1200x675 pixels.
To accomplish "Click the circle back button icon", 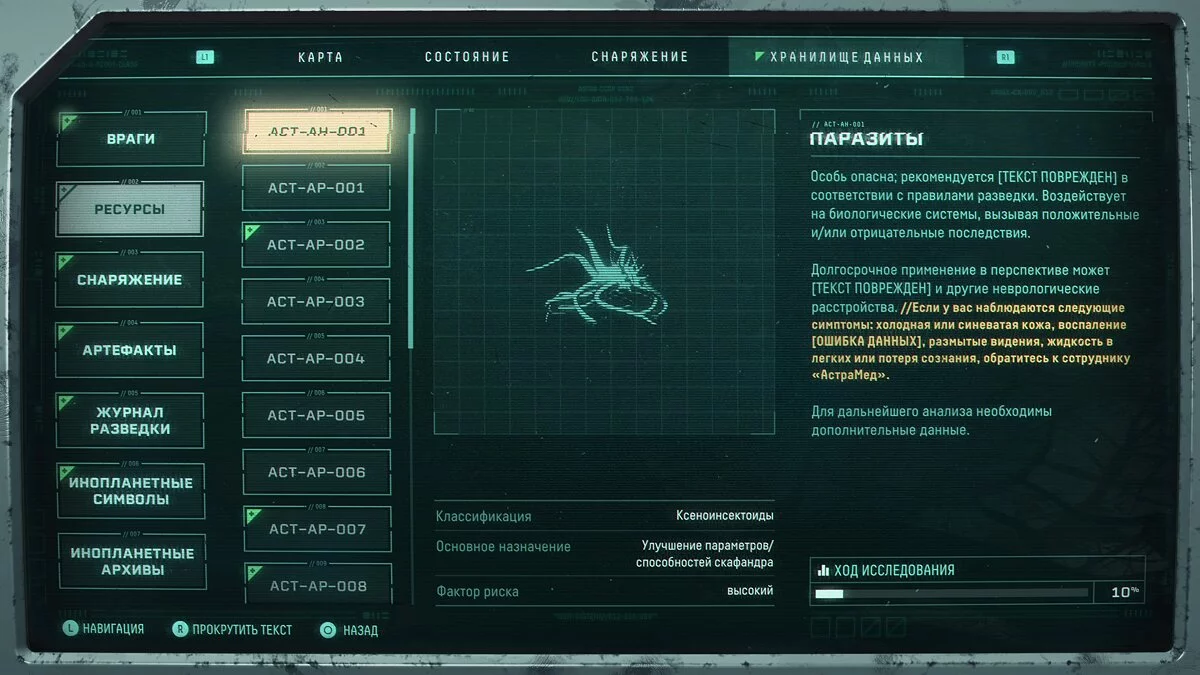I will click(327, 630).
